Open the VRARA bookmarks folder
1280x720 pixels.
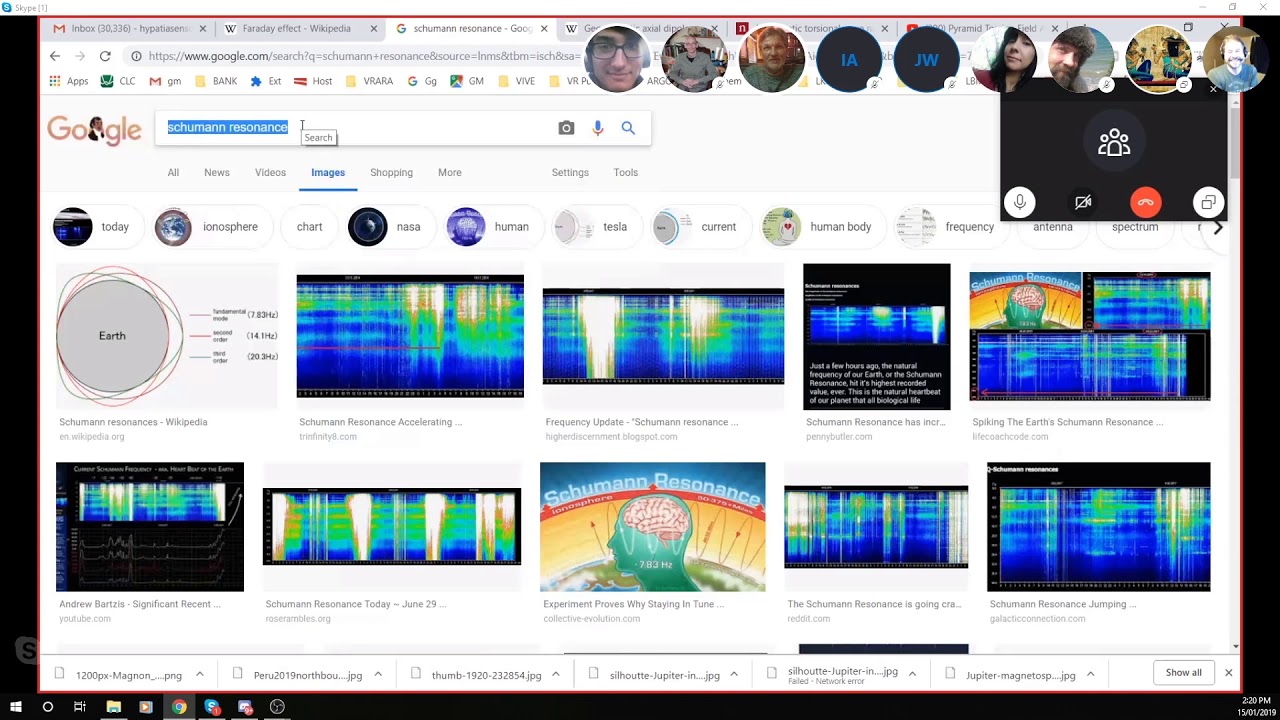pyautogui.click(x=369, y=81)
